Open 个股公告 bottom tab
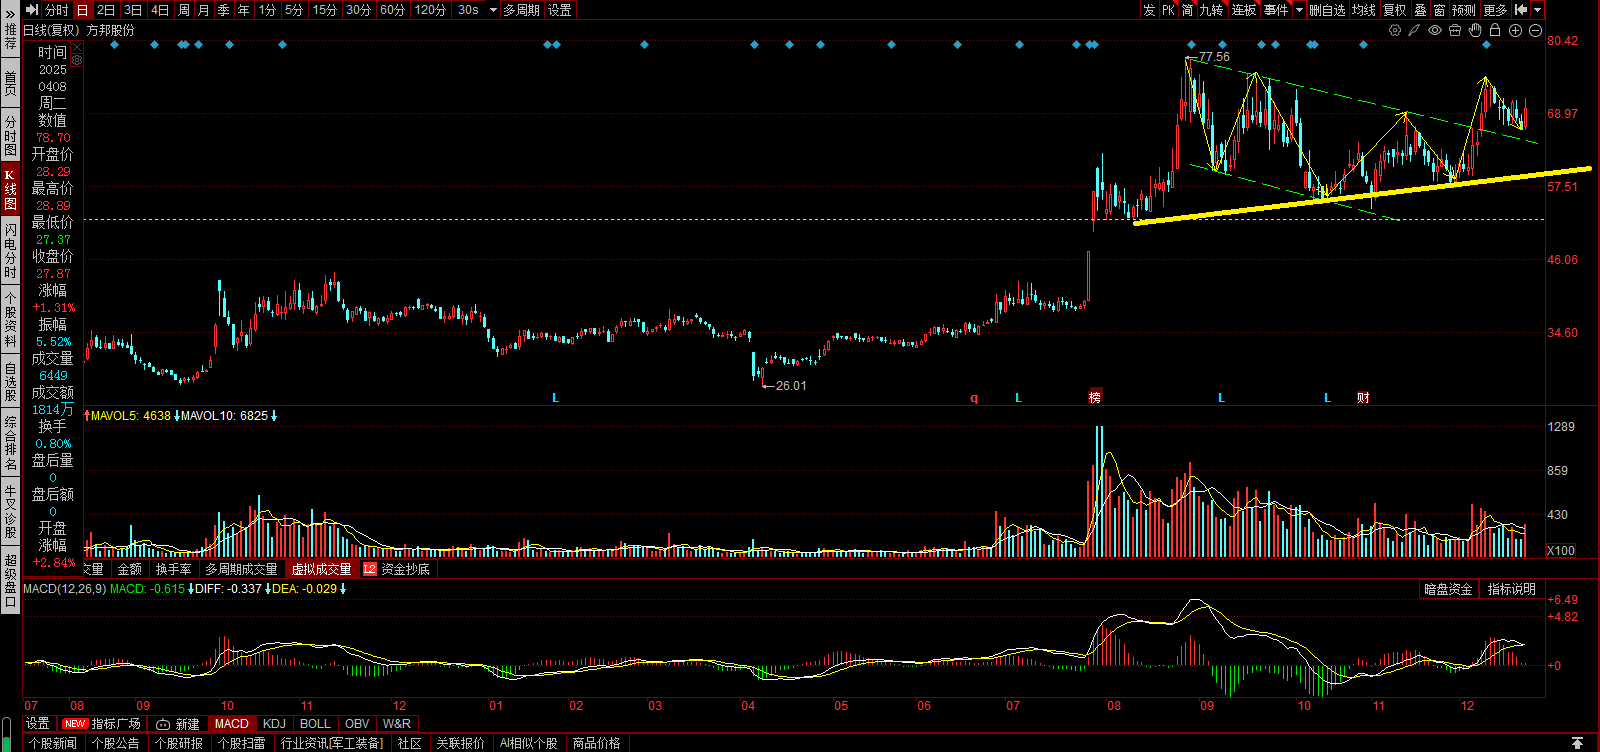The image size is (1600, 752). click(x=116, y=743)
